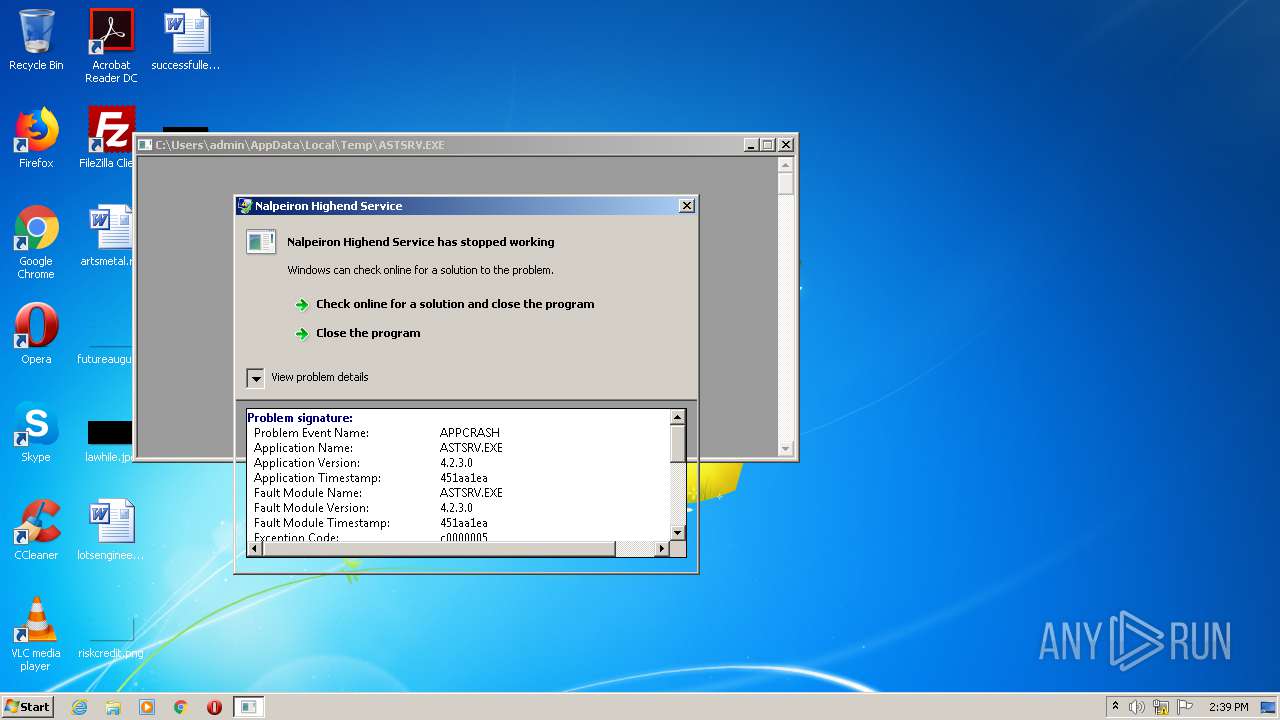1280x720 pixels.
Task: Close the Nalpeiron Highend Service dialog
Action: pos(686,206)
